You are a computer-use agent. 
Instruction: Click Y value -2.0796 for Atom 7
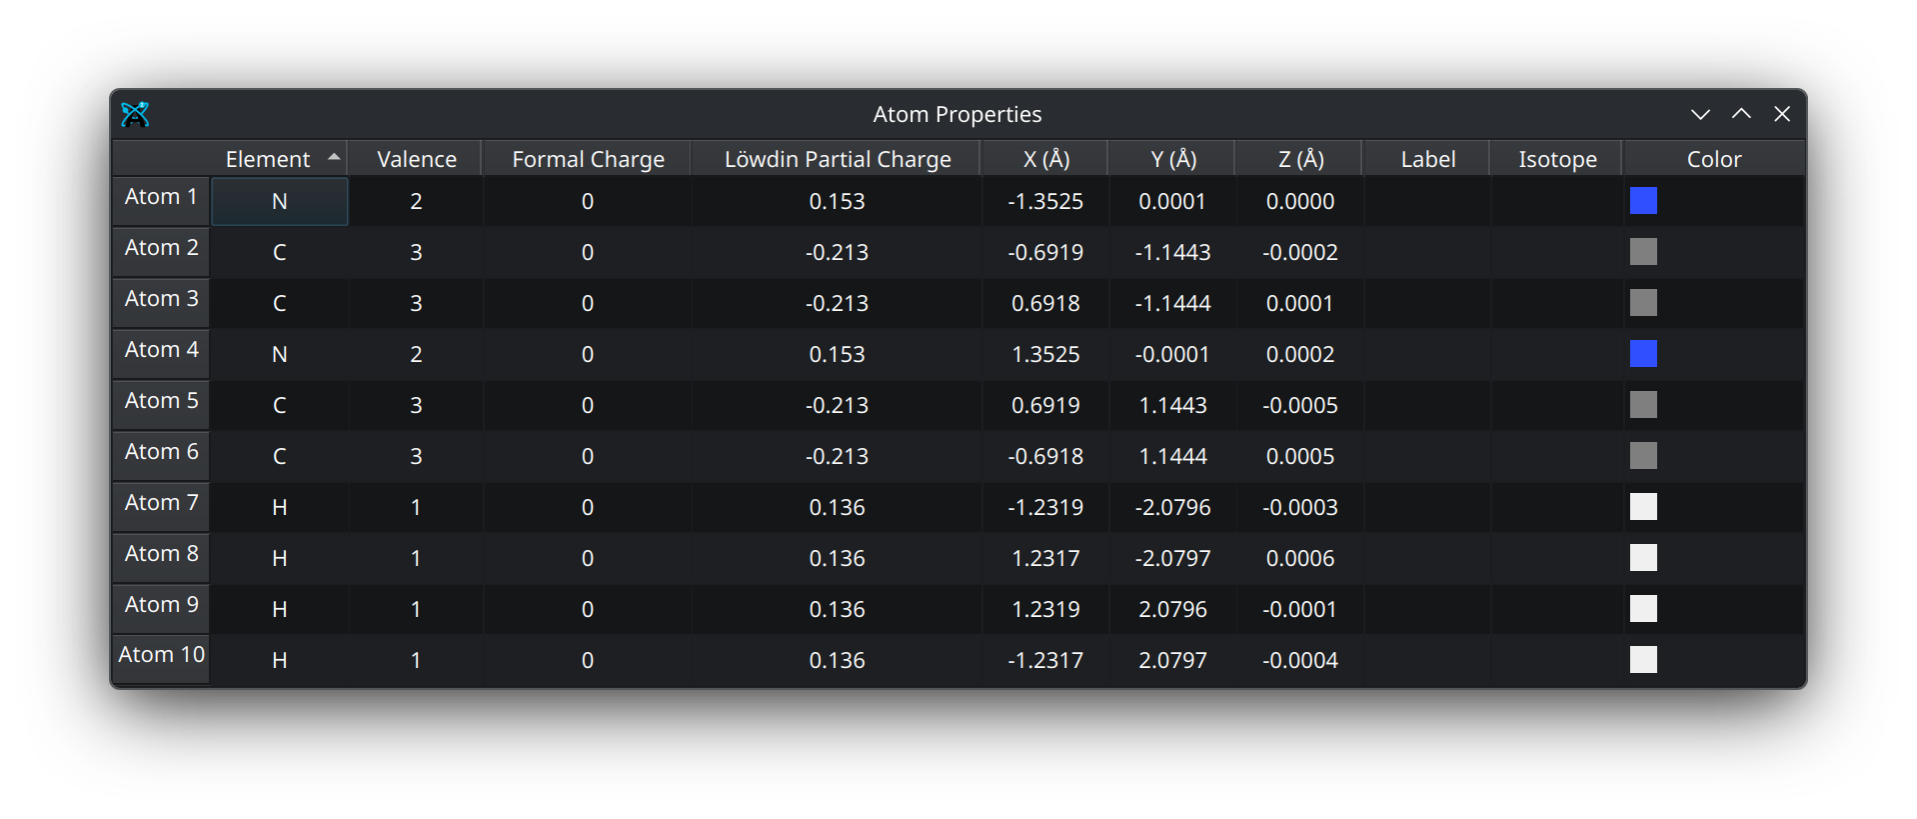point(1172,508)
